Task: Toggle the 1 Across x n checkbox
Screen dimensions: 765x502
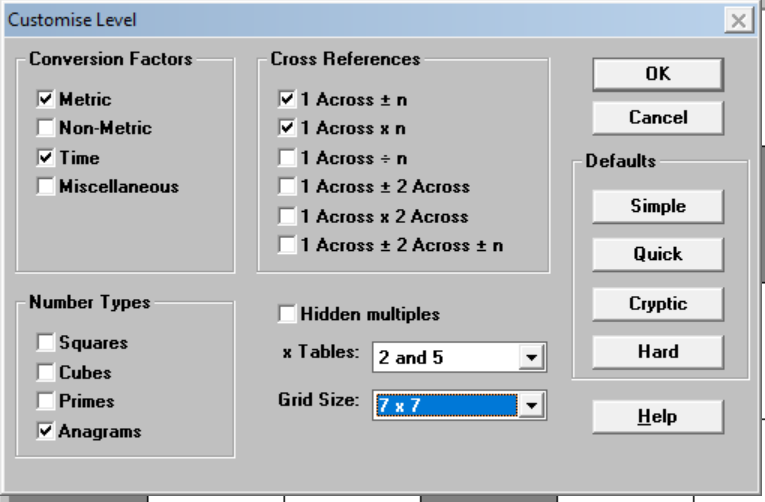Action: (287, 129)
